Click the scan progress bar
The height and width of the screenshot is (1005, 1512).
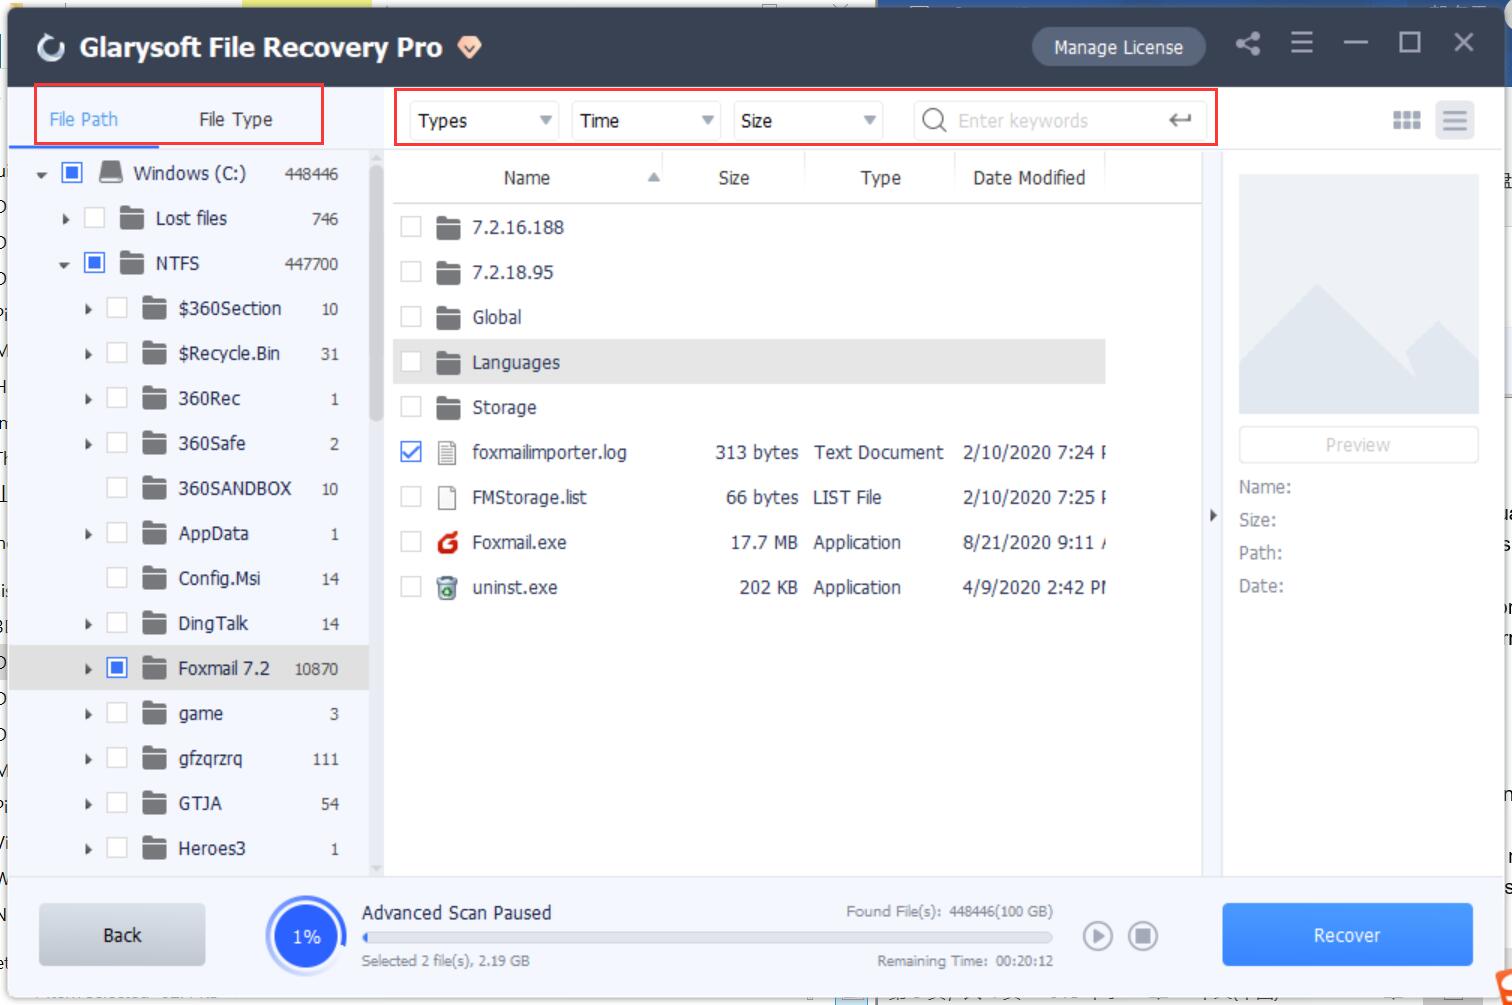coord(705,937)
